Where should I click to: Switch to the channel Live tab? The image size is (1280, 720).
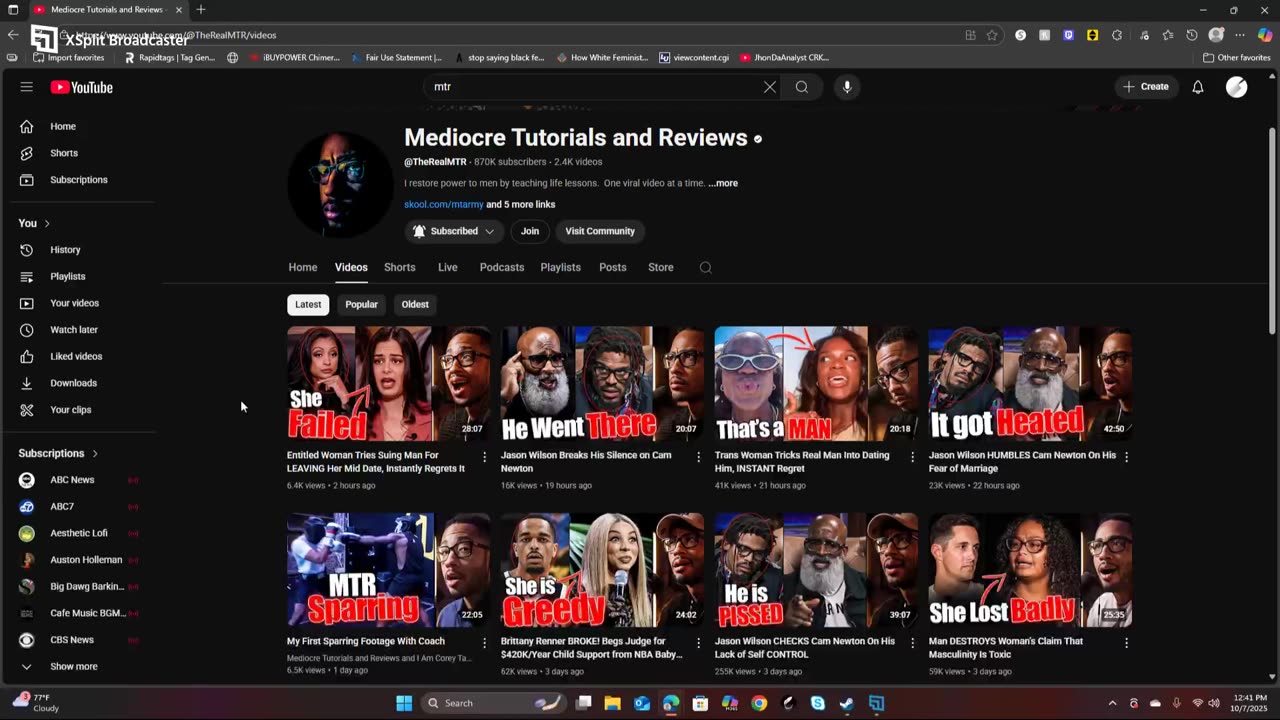point(448,267)
